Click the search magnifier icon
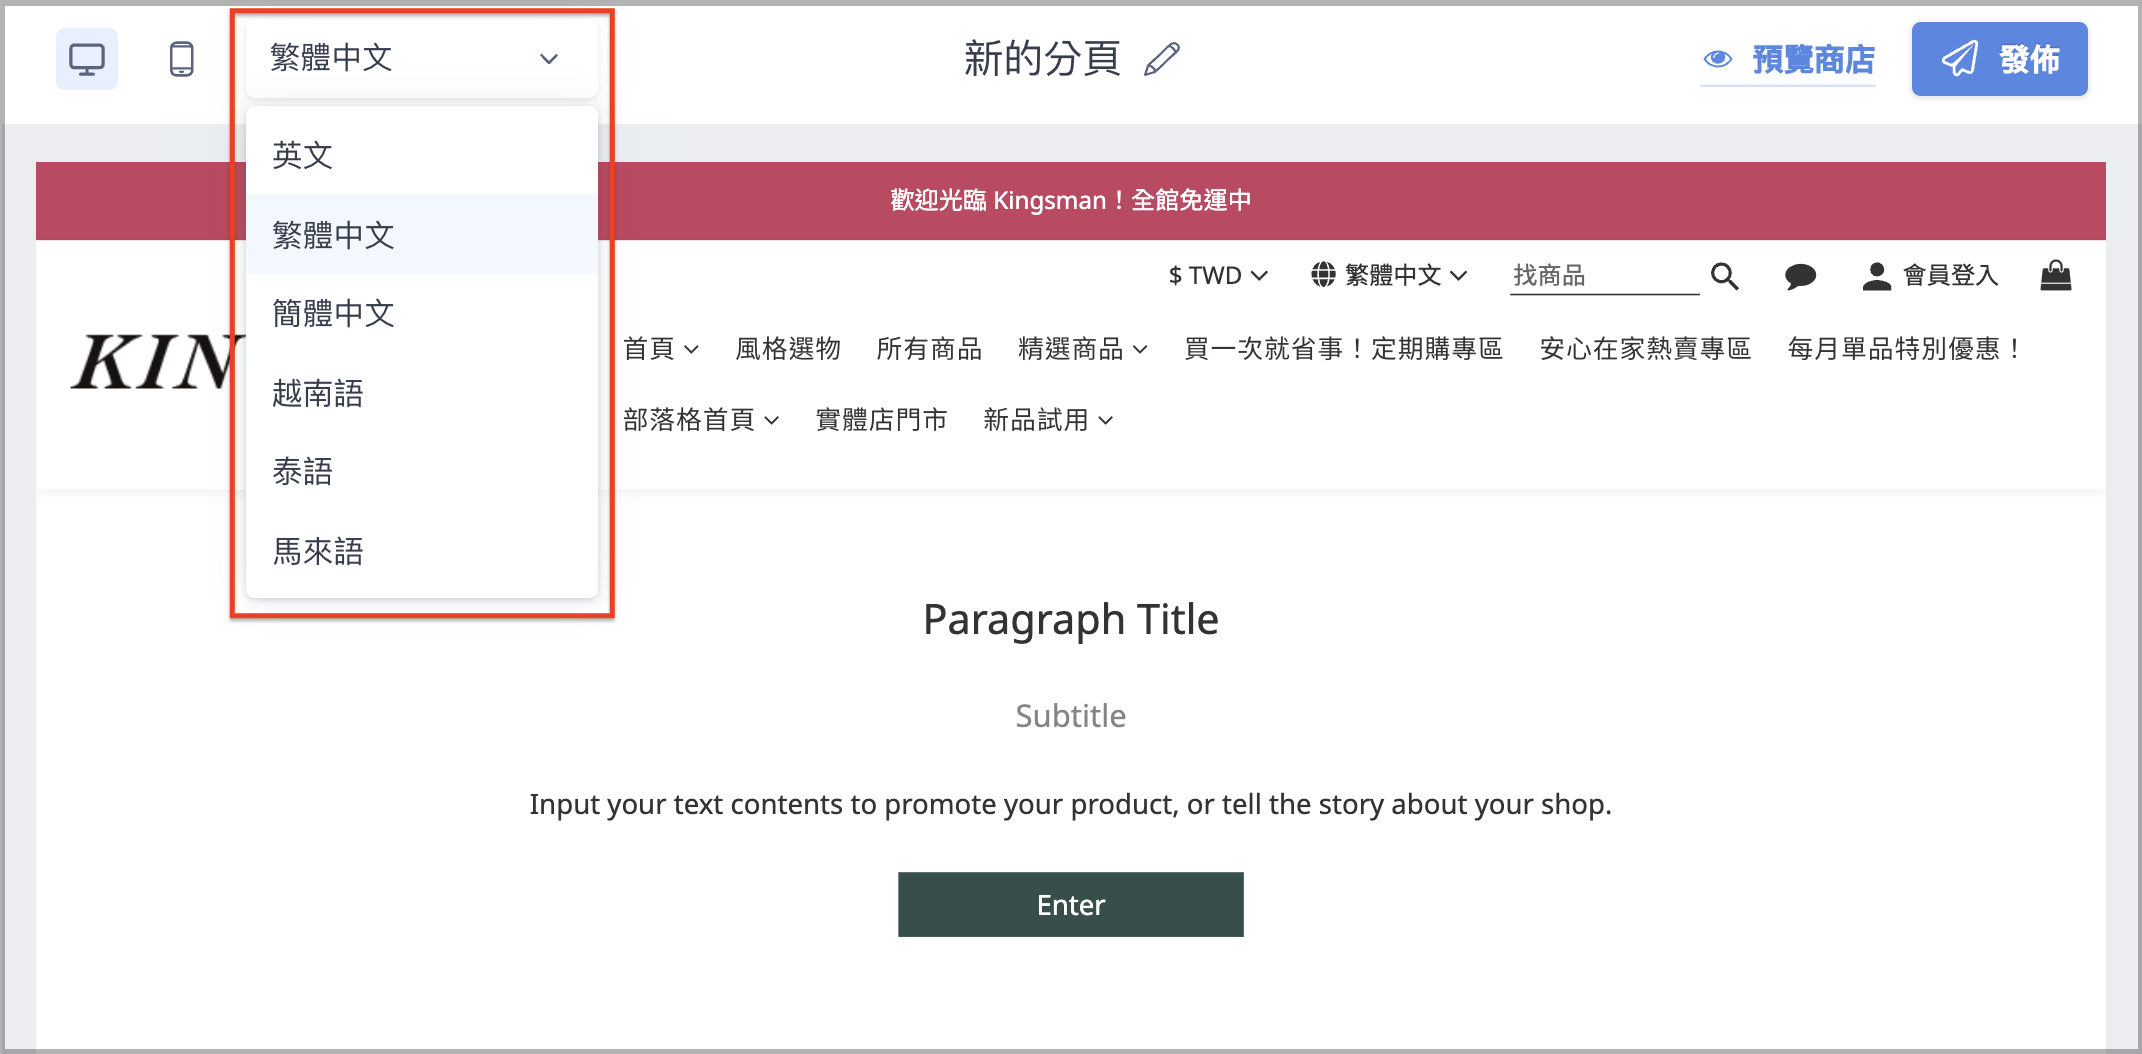This screenshot has width=2142, height=1054. coord(1725,276)
